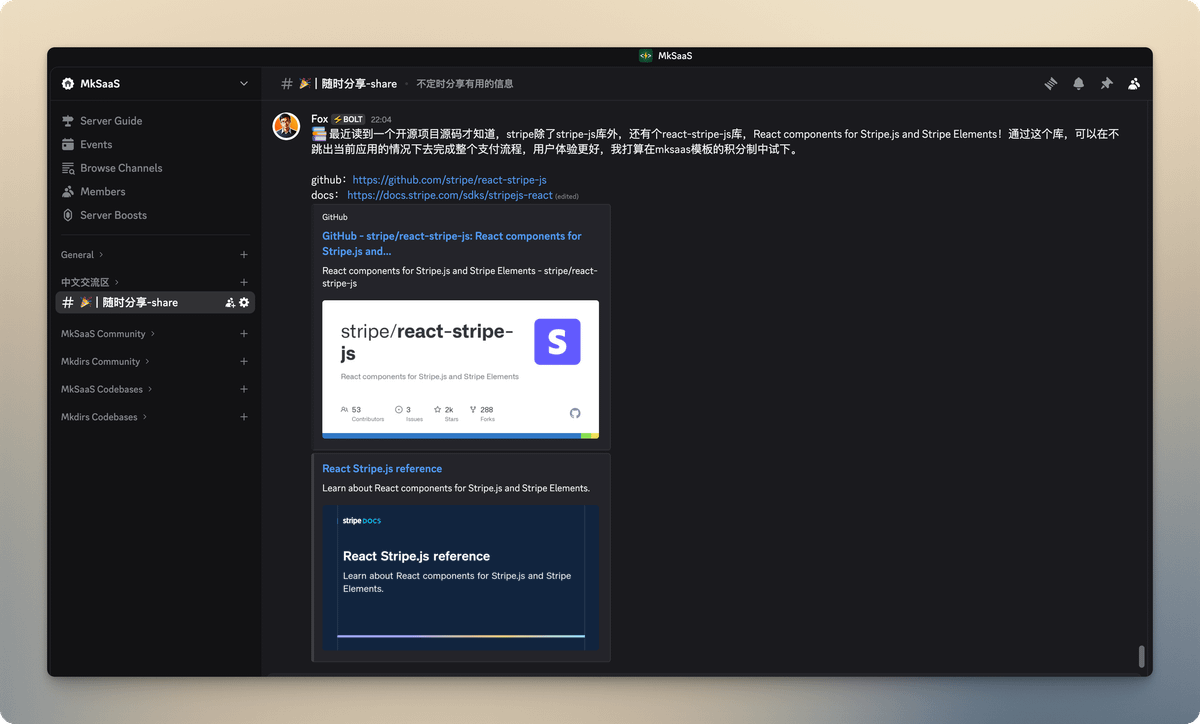Image resolution: width=1200 pixels, height=724 pixels.
Task: Click the chat scrollbar thumb
Action: [1141, 657]
